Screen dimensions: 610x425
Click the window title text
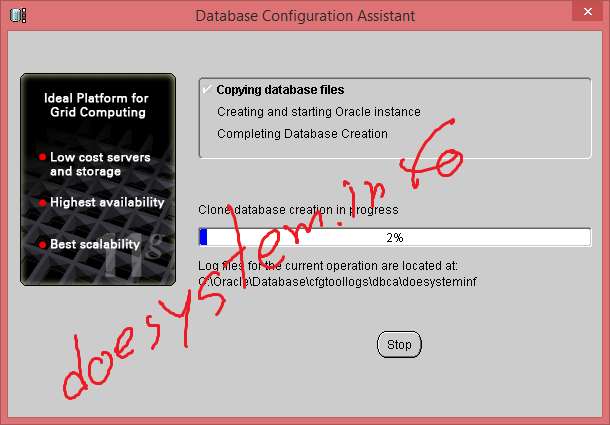point(305,16)
